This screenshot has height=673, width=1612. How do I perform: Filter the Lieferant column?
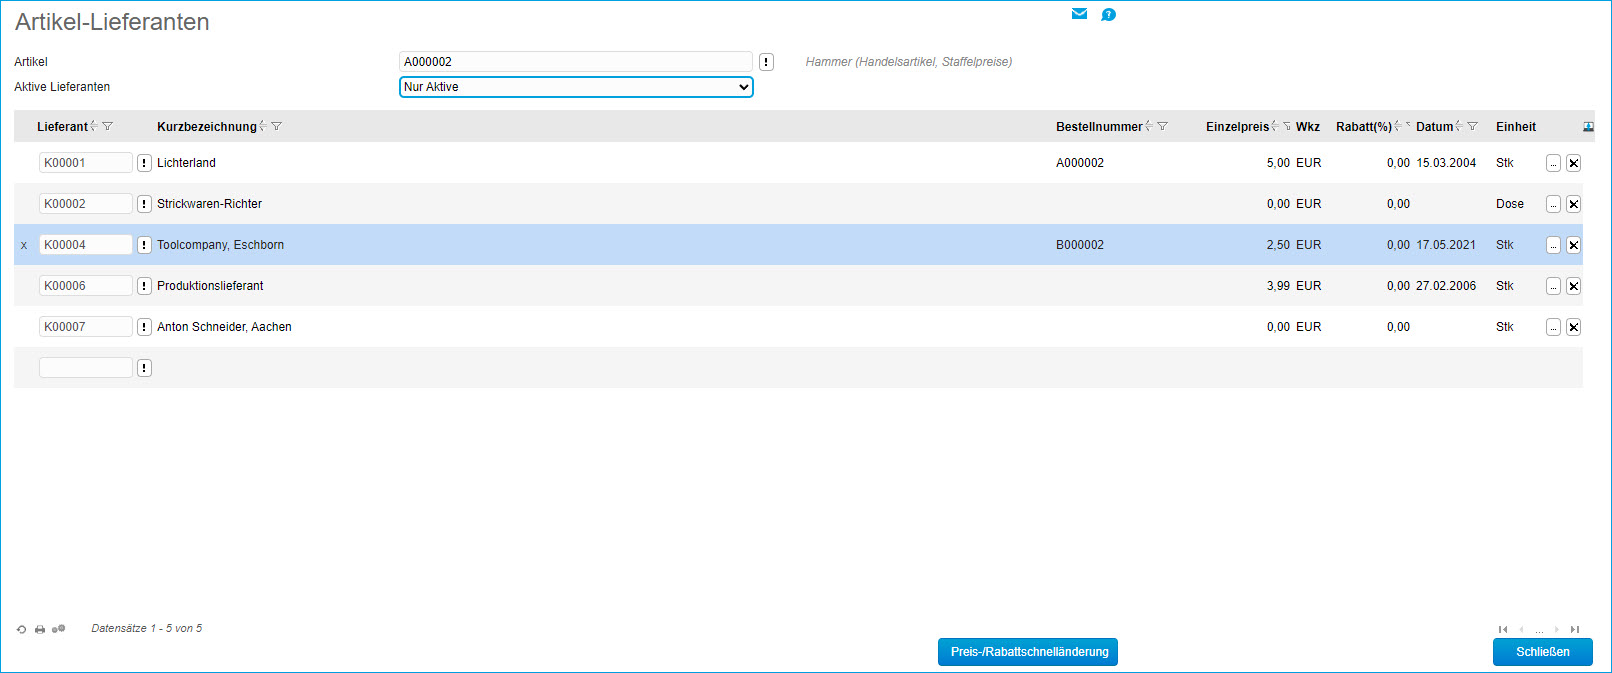pos(108,127)
